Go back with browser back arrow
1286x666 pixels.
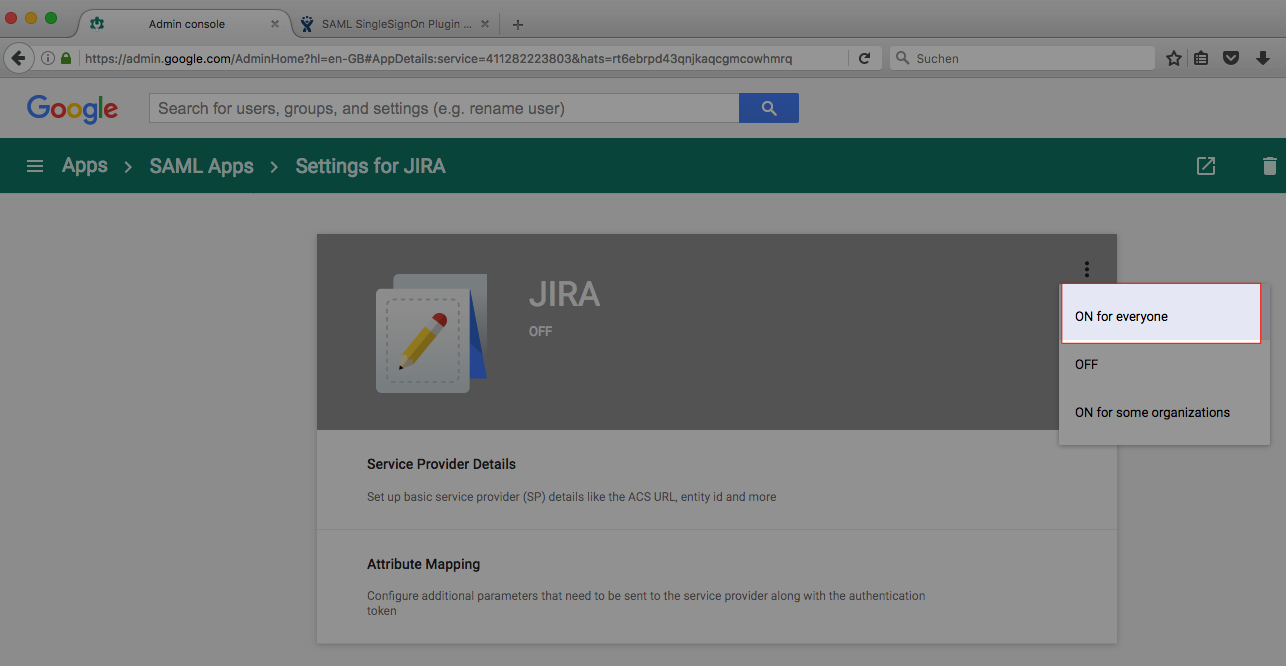click(17, 58)
